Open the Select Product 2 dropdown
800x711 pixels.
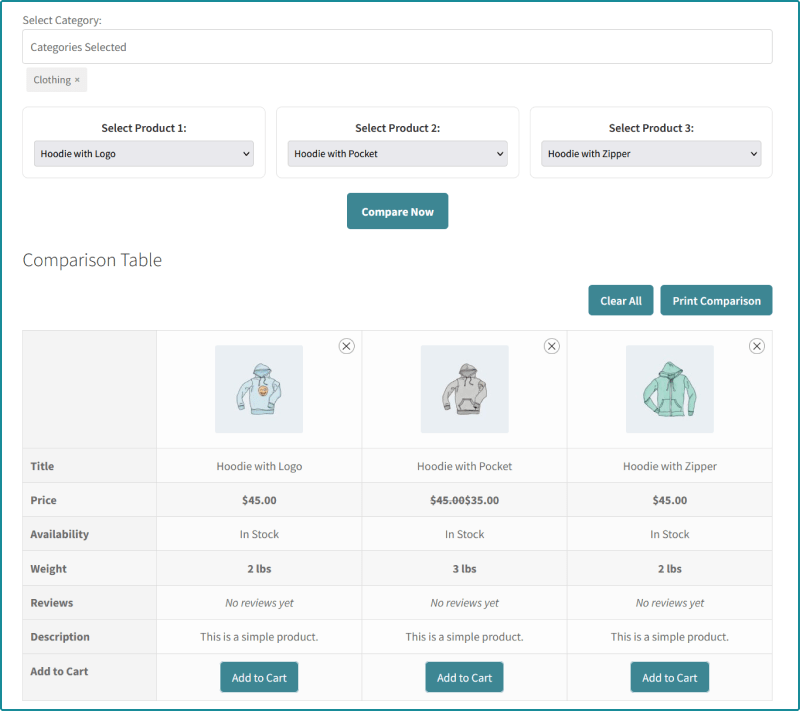[x=398, y=154]
